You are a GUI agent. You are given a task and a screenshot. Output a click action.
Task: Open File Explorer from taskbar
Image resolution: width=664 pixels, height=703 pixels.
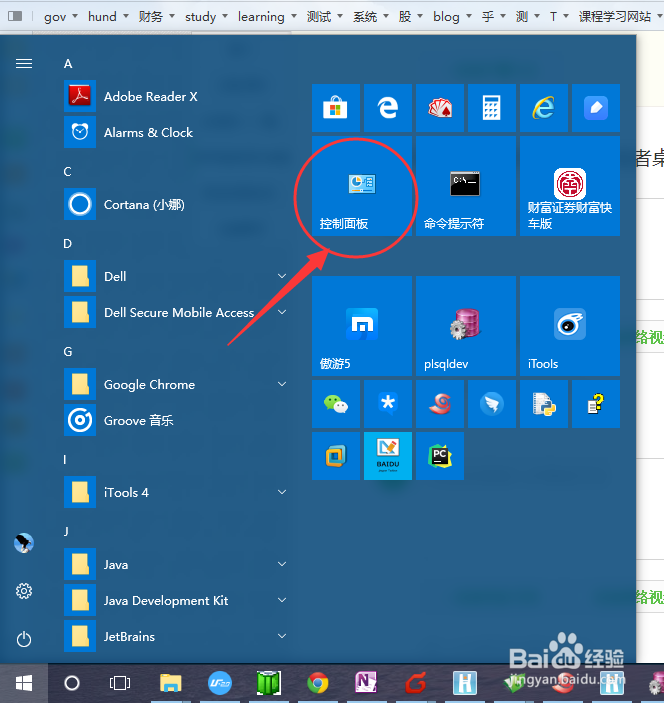(170, 683)
